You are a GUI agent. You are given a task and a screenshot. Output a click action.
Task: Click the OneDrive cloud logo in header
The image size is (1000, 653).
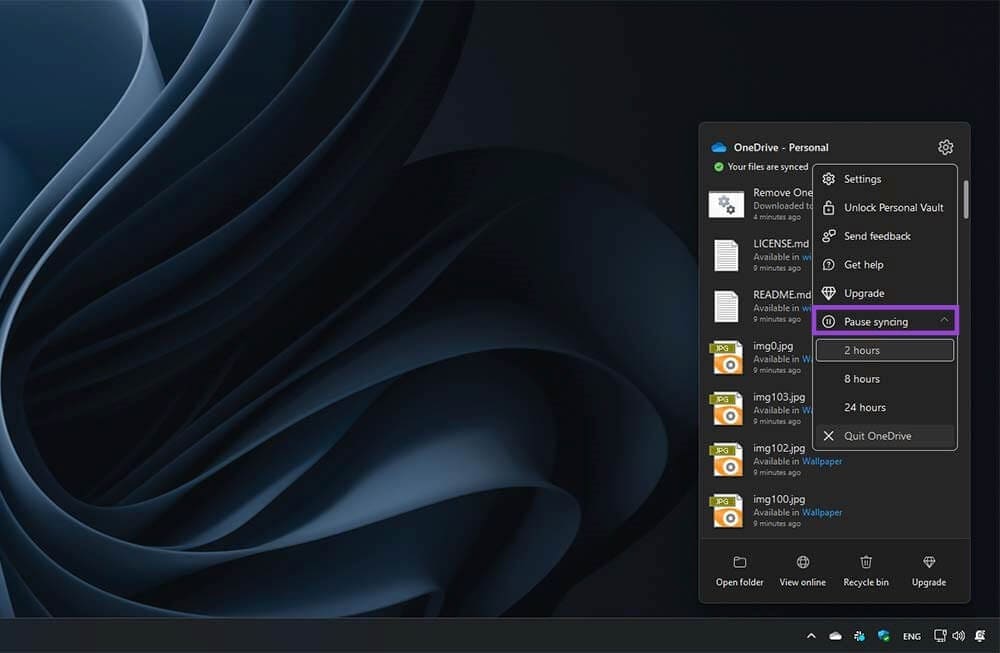(x=719, y=147)
